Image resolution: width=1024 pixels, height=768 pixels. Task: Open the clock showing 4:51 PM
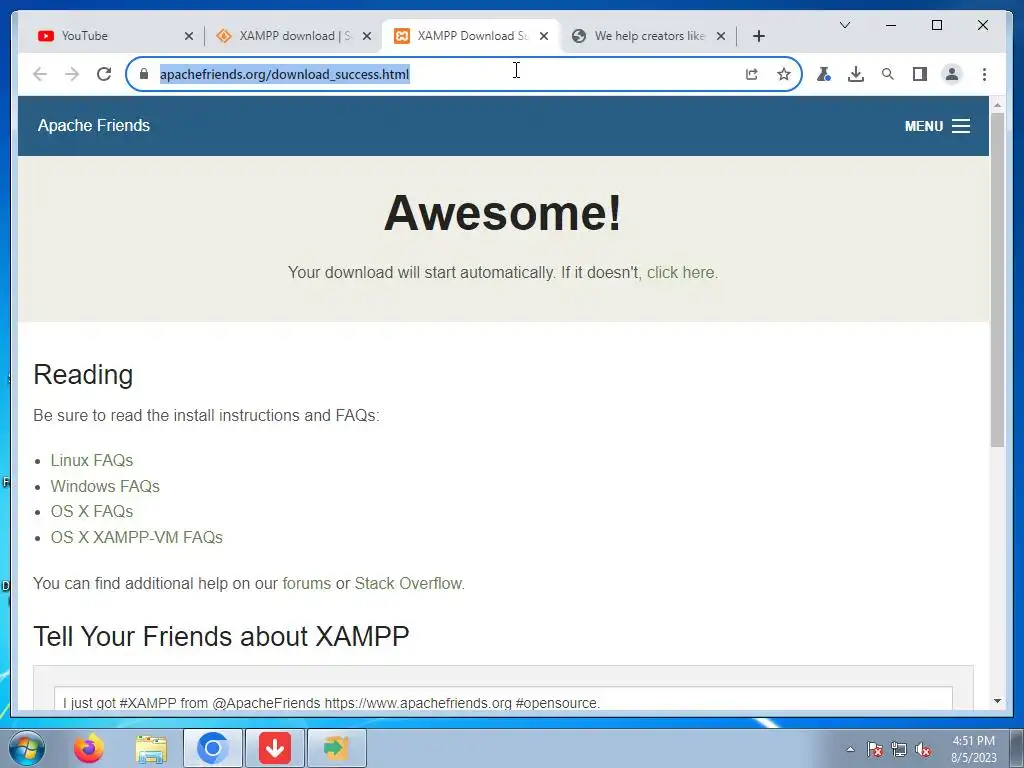click(974, 749)
